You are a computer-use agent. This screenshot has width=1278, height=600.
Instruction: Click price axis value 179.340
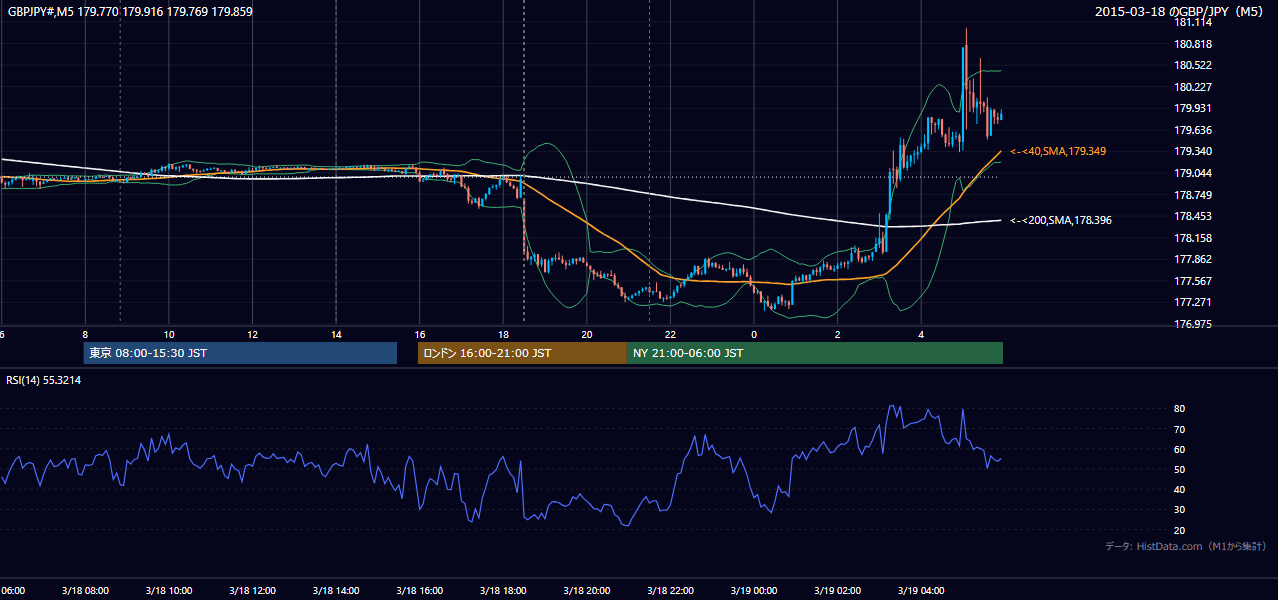click(1194, 152)
